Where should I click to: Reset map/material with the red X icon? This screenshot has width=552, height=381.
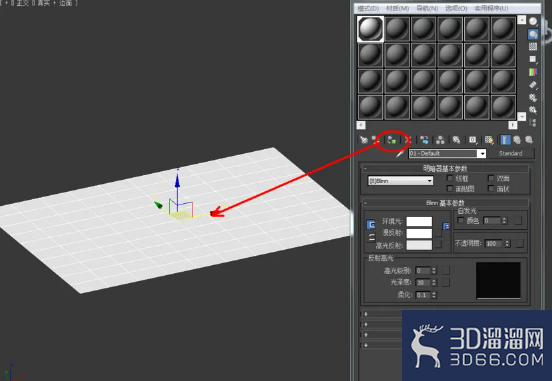[x=407, y=140]
